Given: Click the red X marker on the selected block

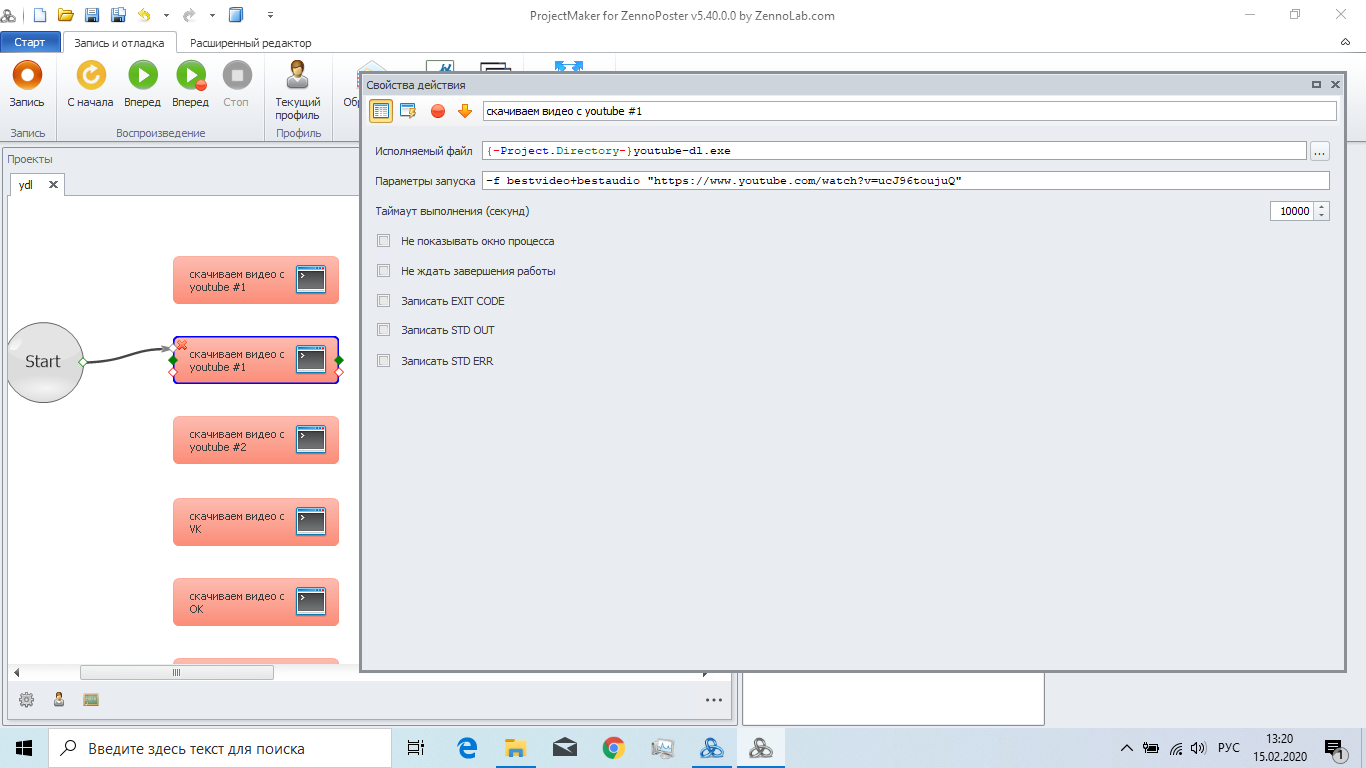Looking at the screenshot, I should point(182,345).
